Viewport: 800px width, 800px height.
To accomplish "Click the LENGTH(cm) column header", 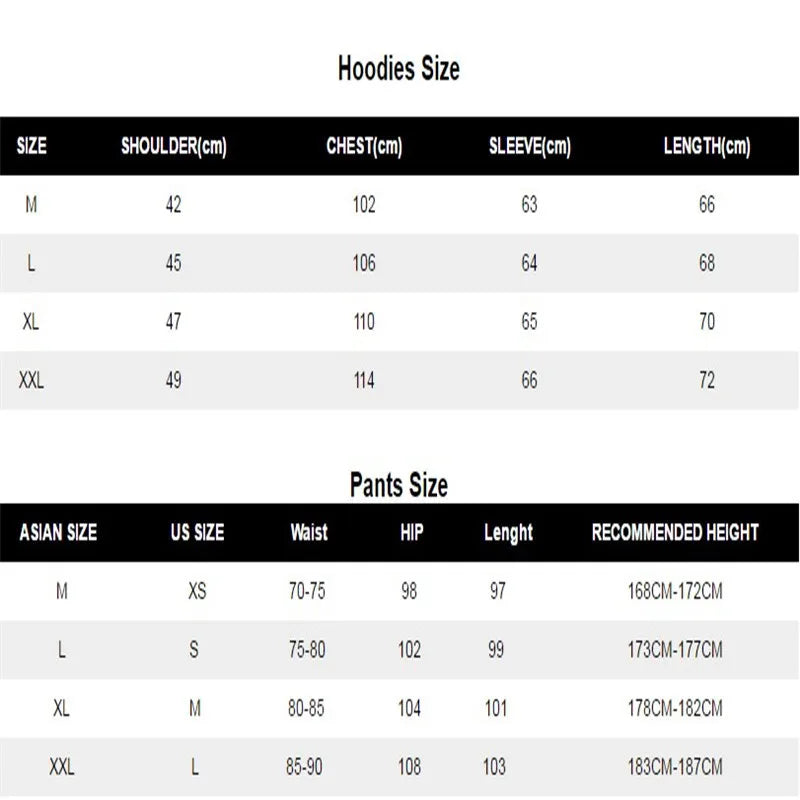I will [707, 146].
